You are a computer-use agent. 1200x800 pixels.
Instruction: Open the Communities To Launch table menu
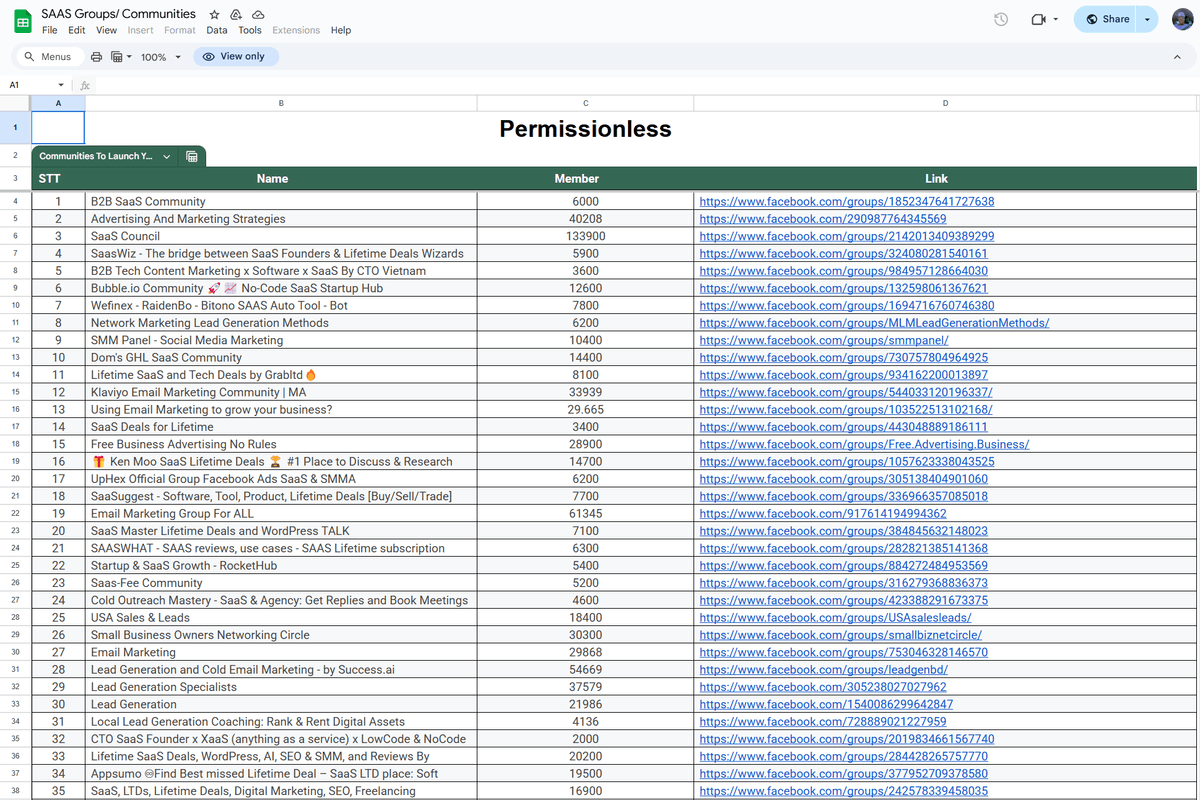click(167, 156)
